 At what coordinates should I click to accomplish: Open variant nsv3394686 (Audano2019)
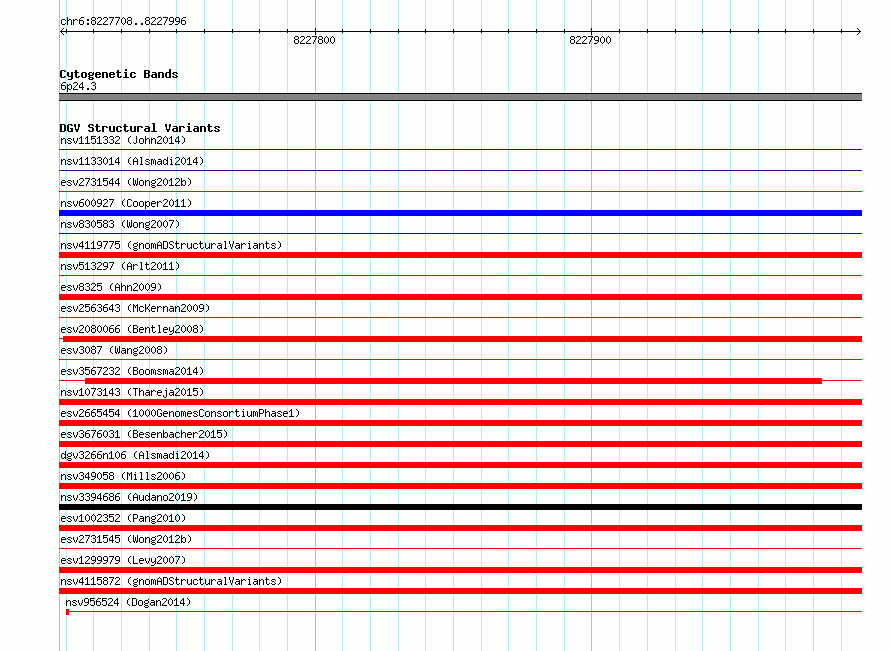(129, 497)
